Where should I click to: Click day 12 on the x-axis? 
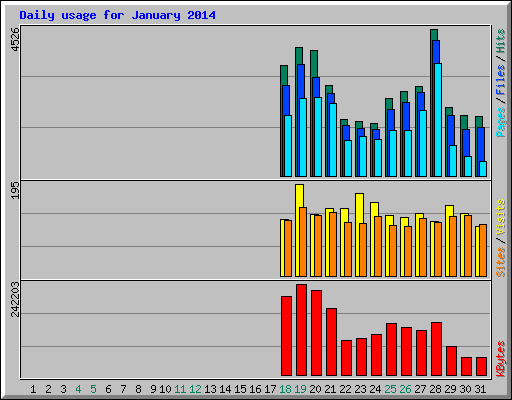click(195, 389)
